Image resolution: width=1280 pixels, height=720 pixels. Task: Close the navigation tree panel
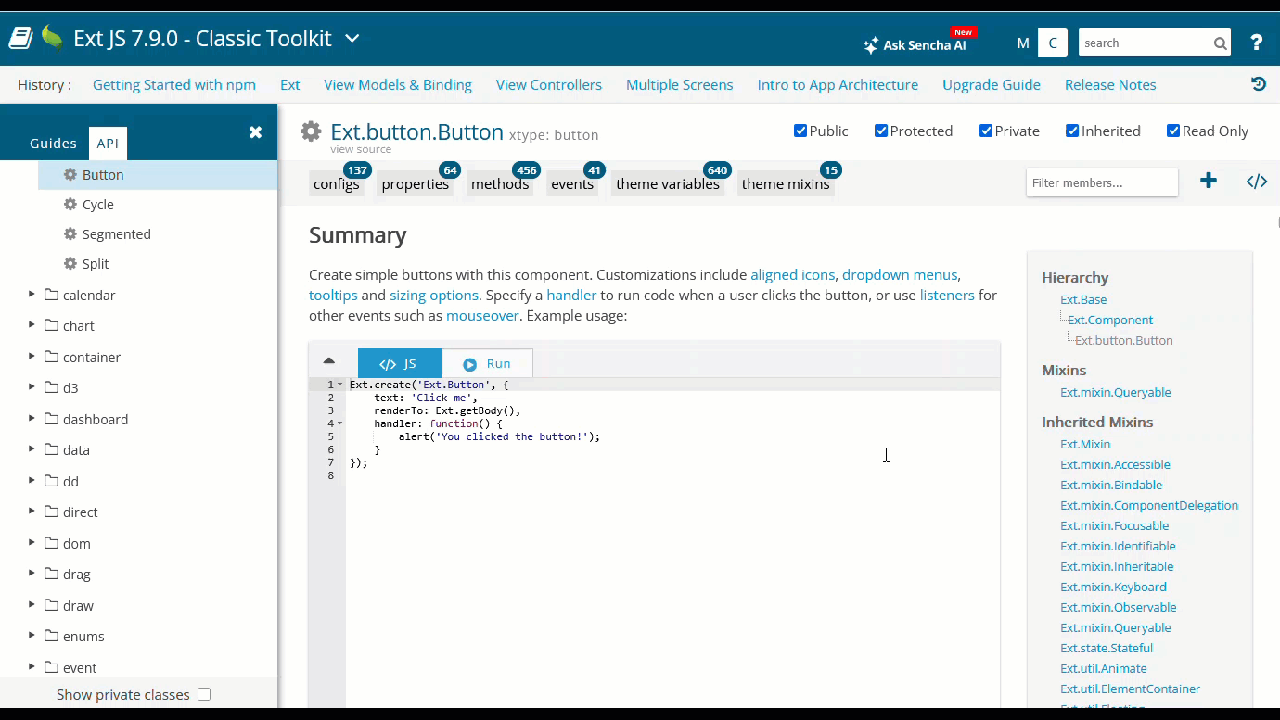tap(255, 132)
